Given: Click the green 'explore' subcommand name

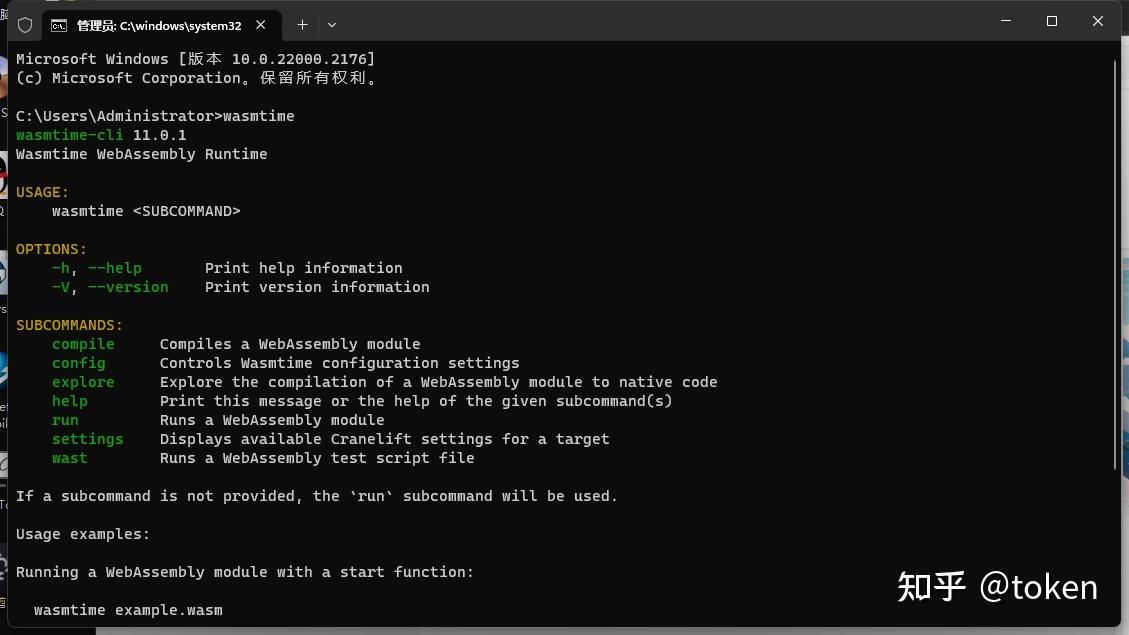Looking at the screenshot, I should [x=83, y=382].
